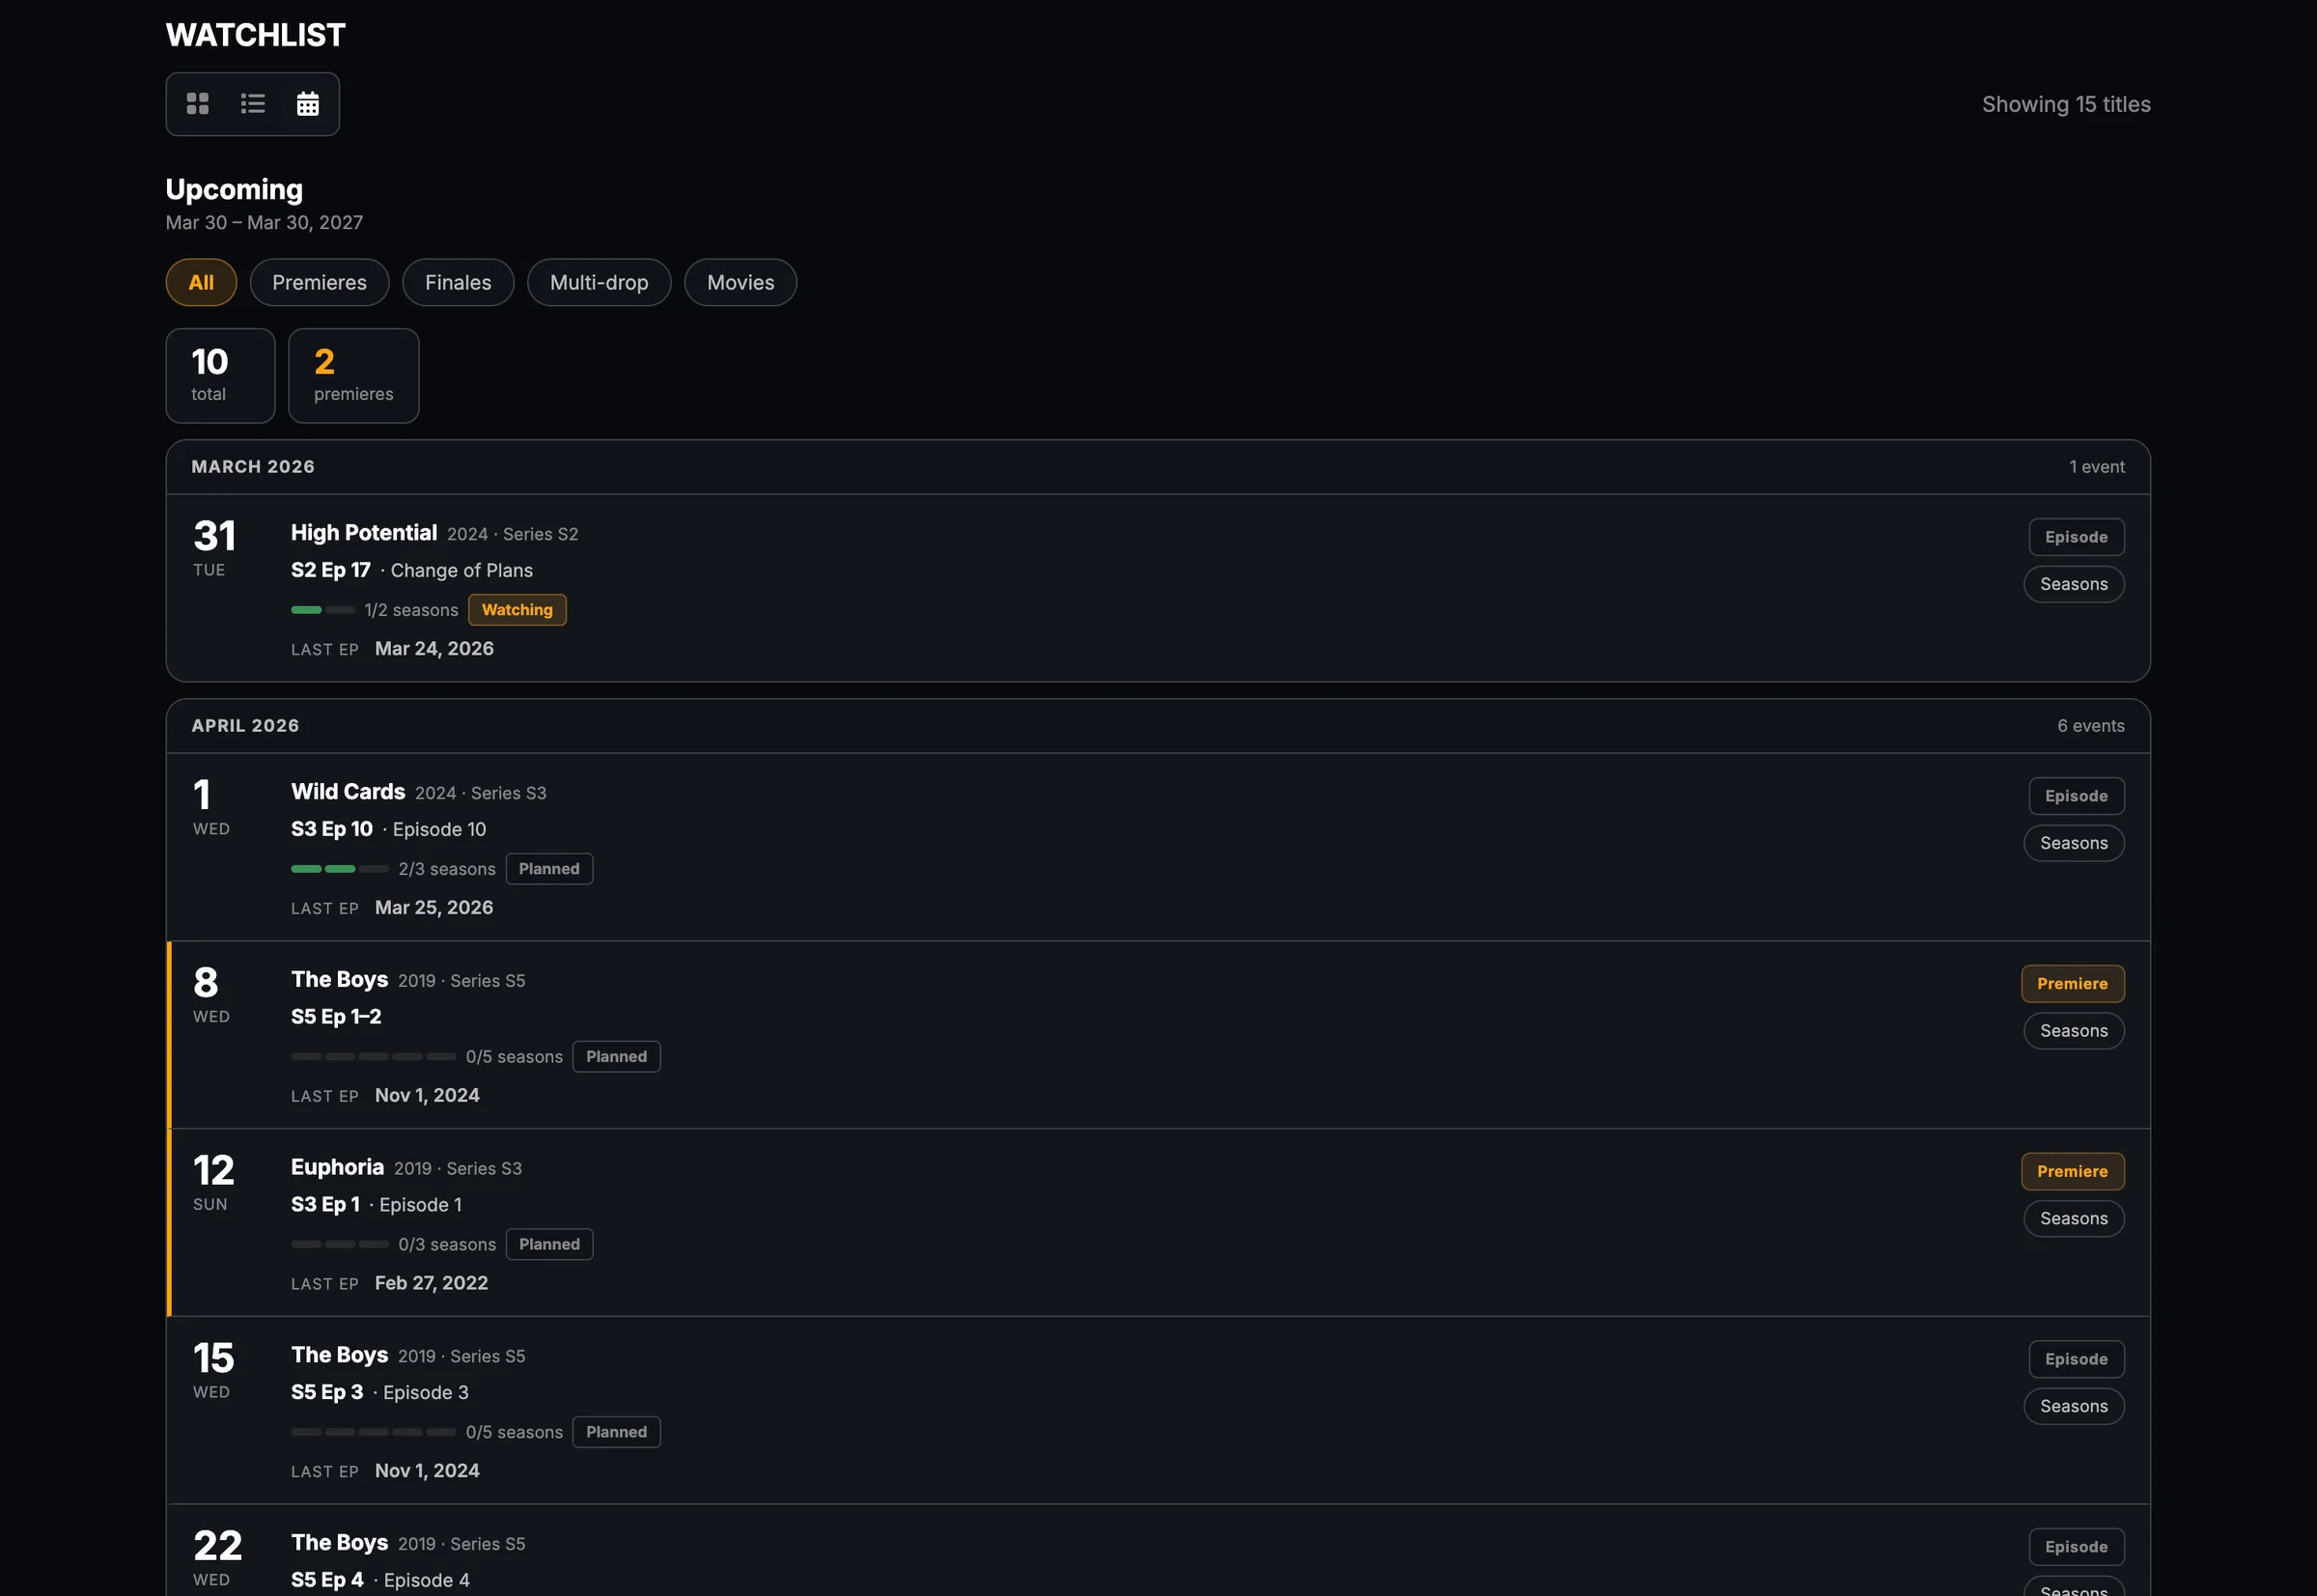Image resolution: width=2317 pixels, height=1596 pixels.
Task: Open The Boys April 15 episode title
Action: [340, 1356]
